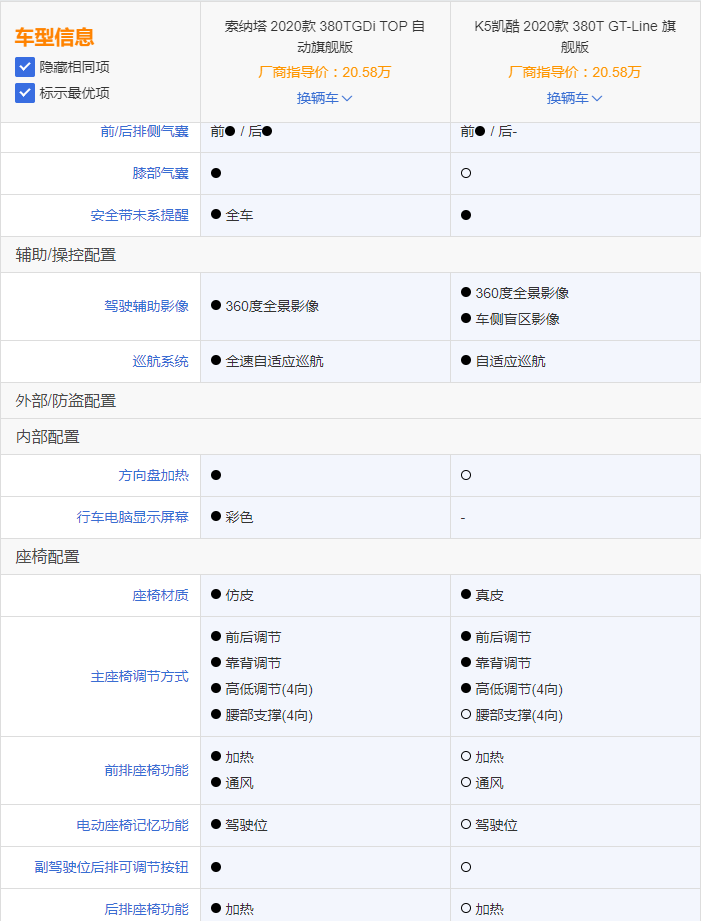Open the 前/后排侧气囊 parameter link
701x921 pixels.
tap(145, 131)
